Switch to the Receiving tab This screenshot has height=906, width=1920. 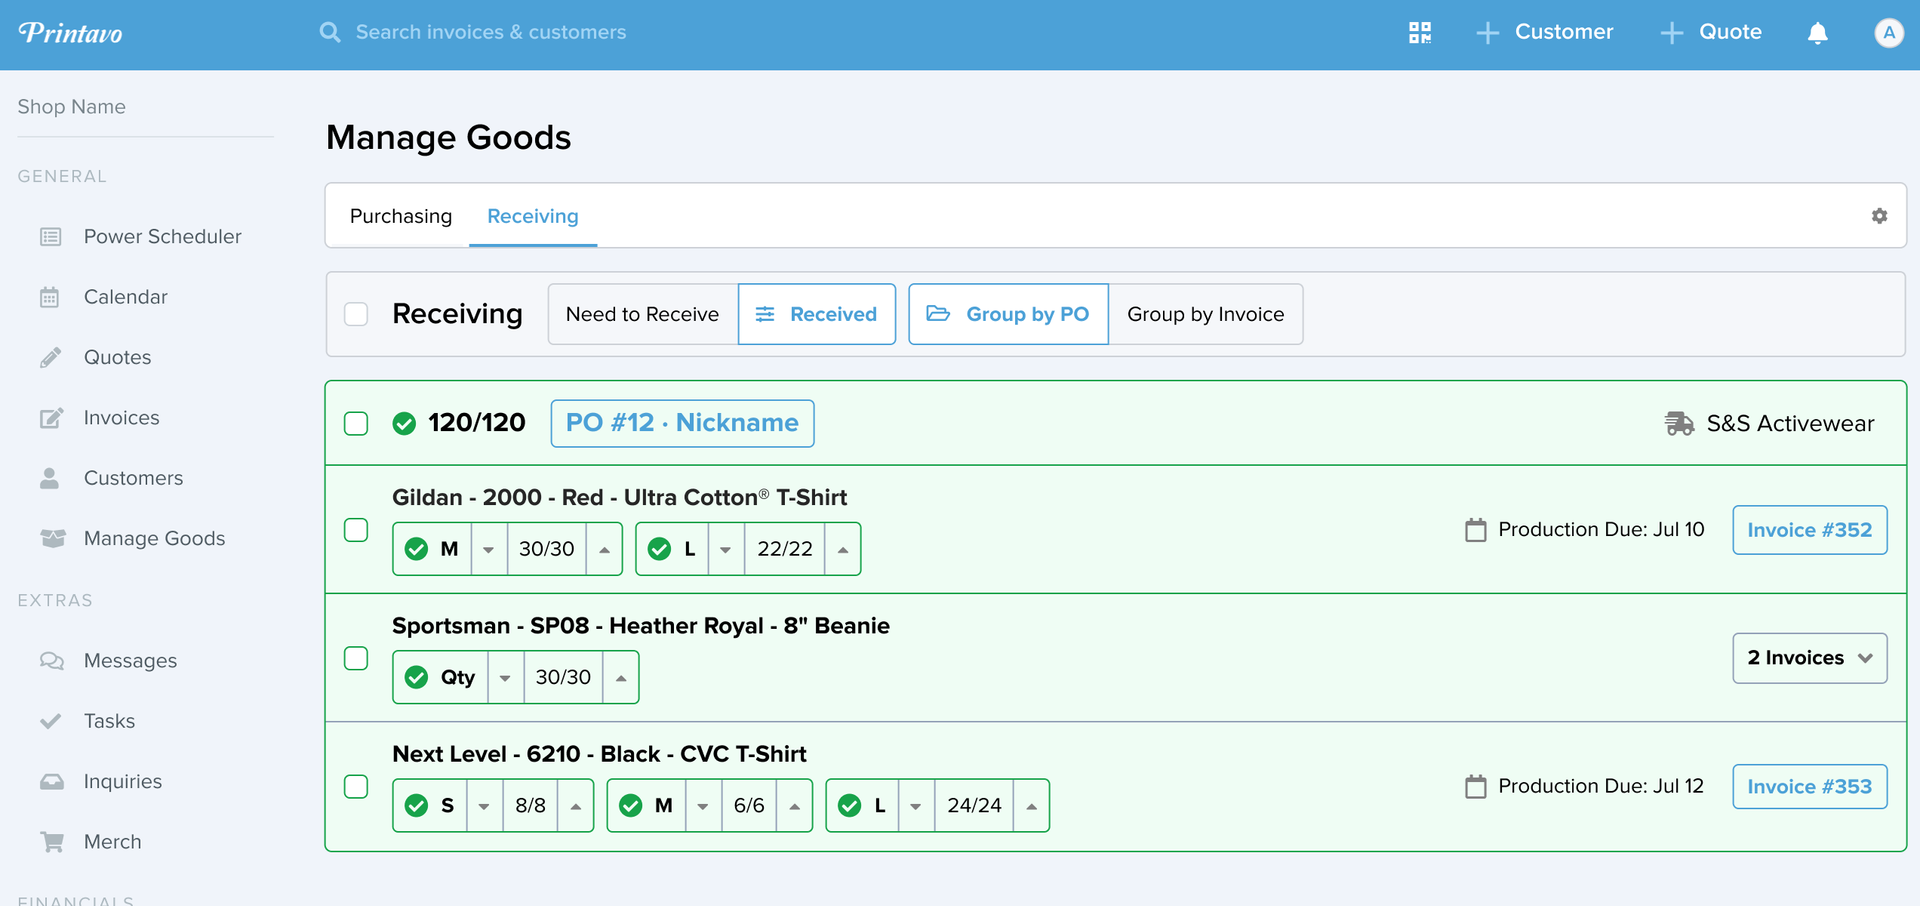pos(533,216)
